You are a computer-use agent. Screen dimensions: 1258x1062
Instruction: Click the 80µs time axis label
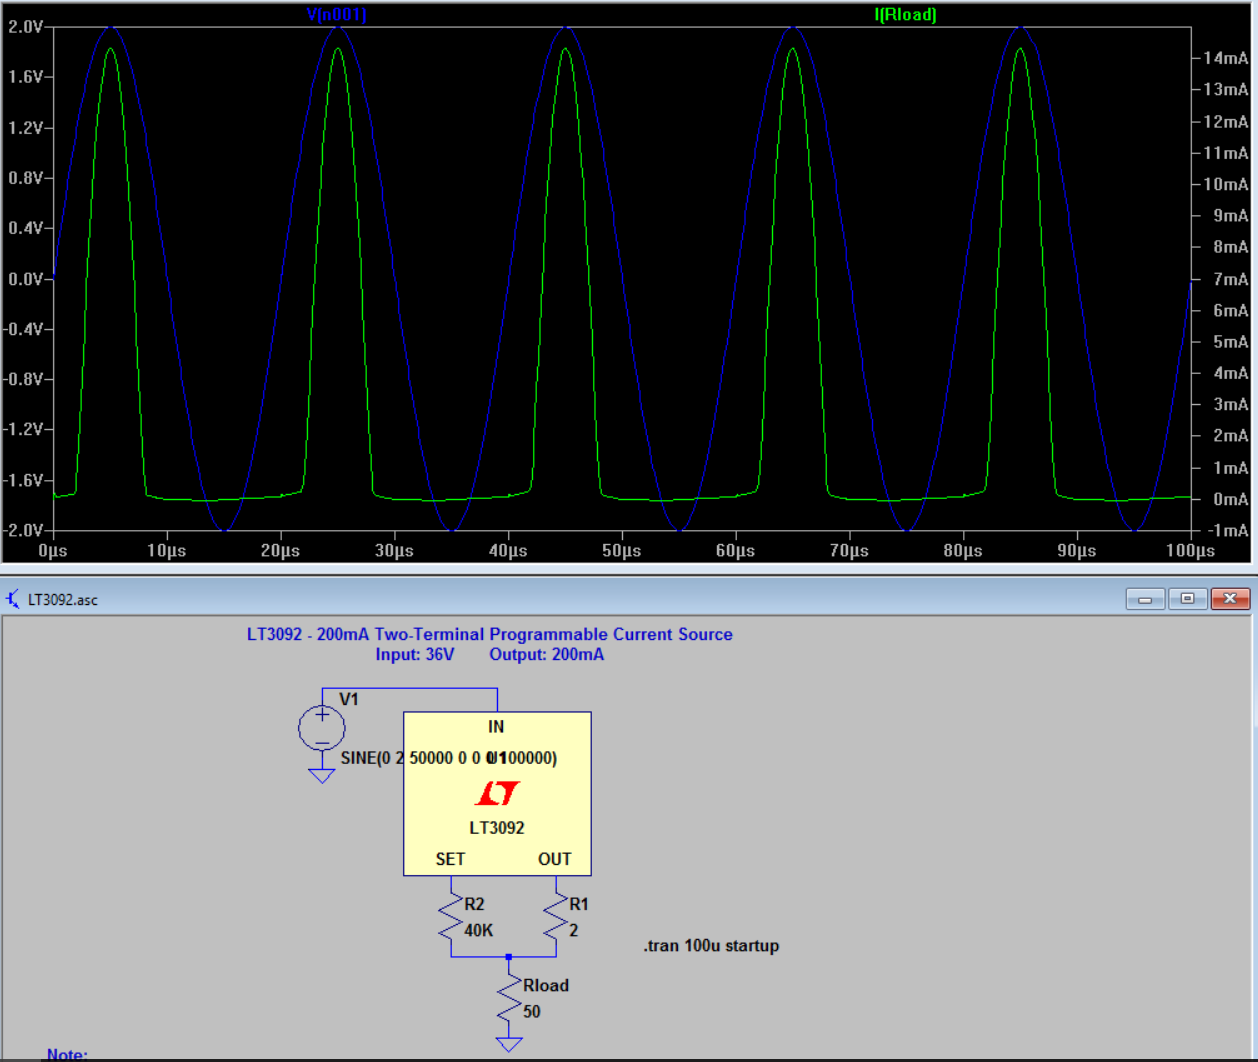point(963,551)
